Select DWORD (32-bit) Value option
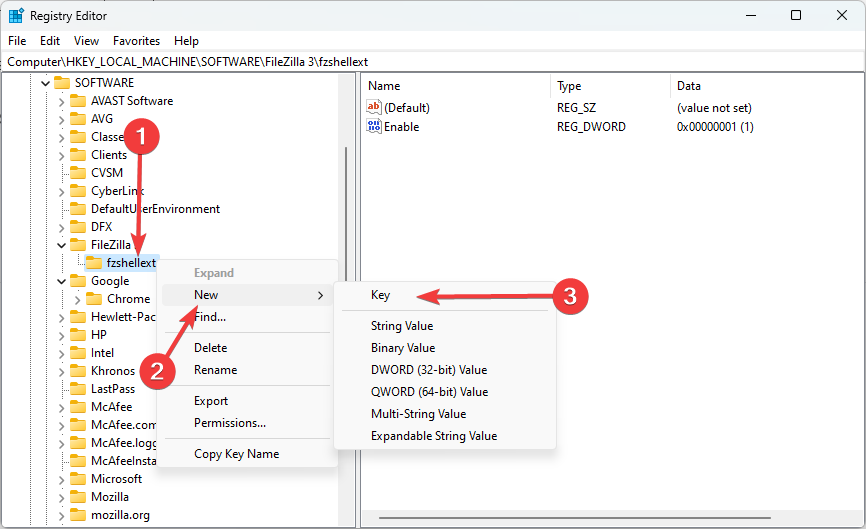The height and width of the screenshot is (529, 866). [x=429, y=370]
